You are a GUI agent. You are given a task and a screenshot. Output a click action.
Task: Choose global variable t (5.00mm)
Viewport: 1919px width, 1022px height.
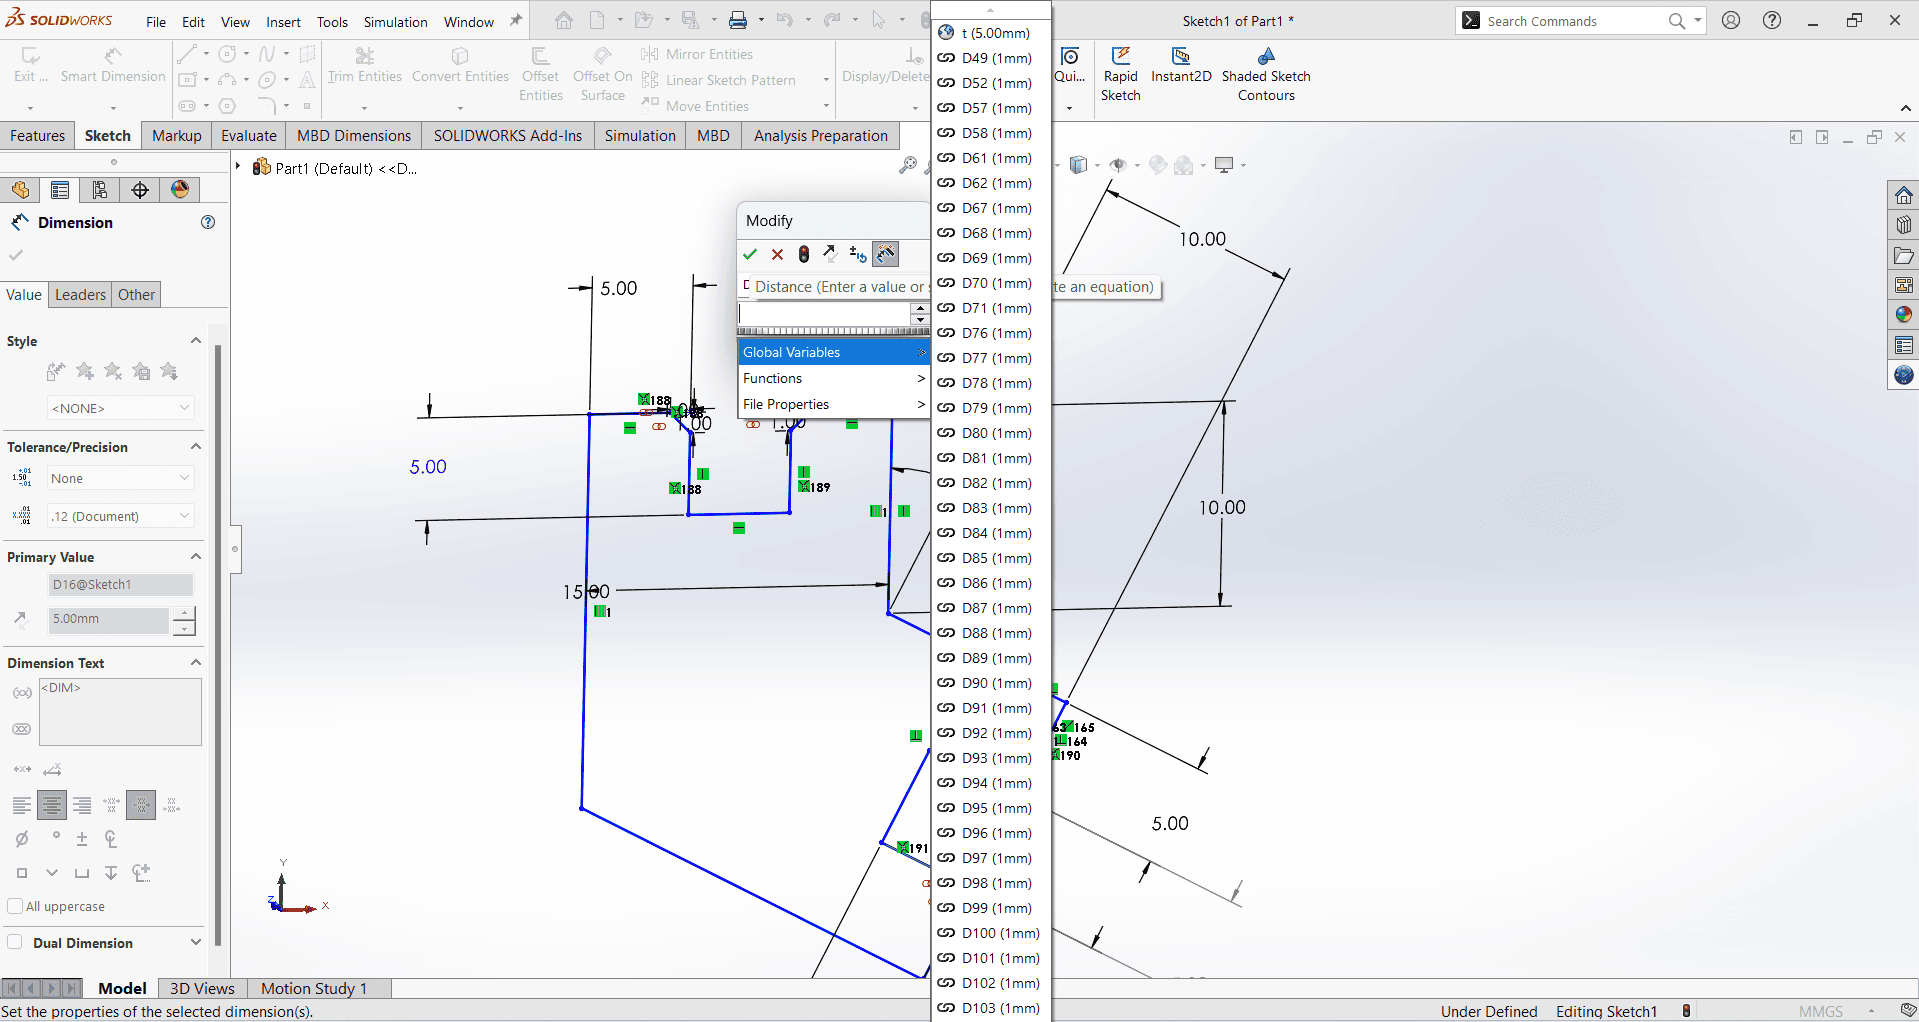click(x=991, y=33)
